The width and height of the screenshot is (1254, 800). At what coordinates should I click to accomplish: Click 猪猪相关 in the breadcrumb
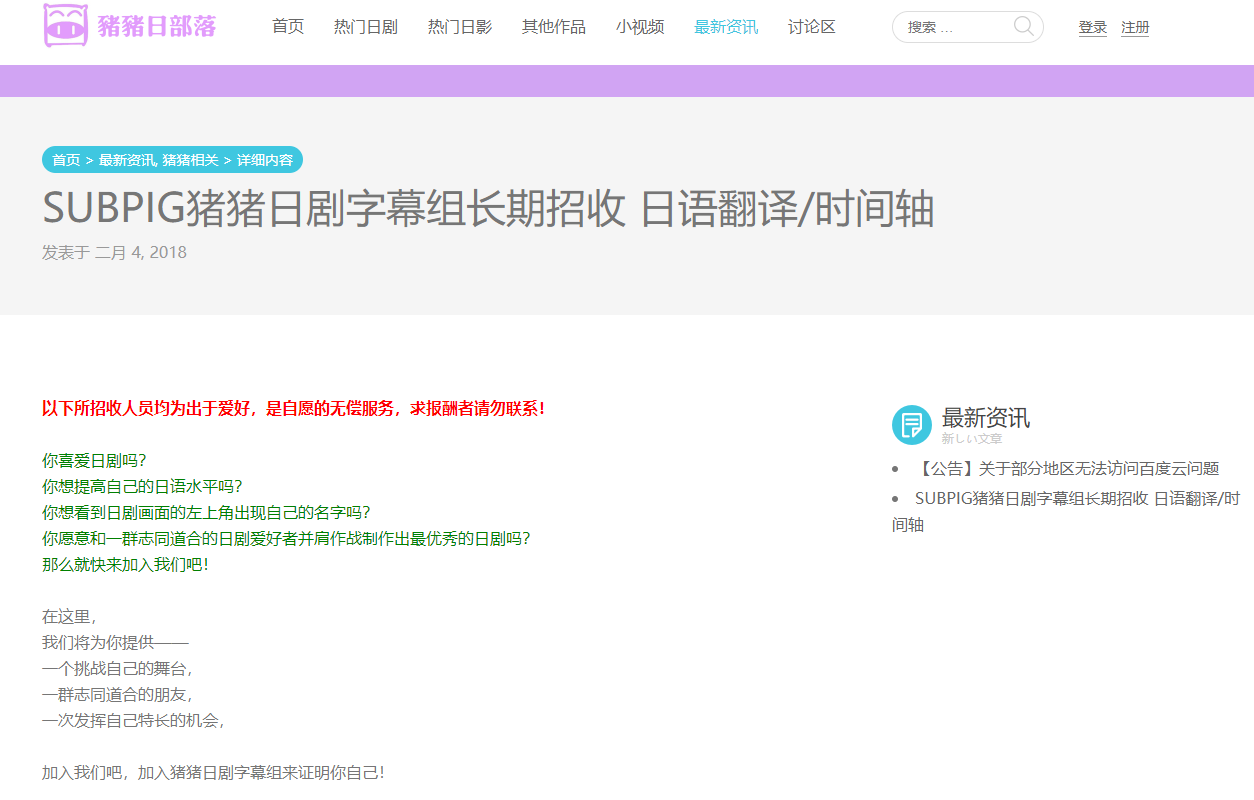point(190,160)
